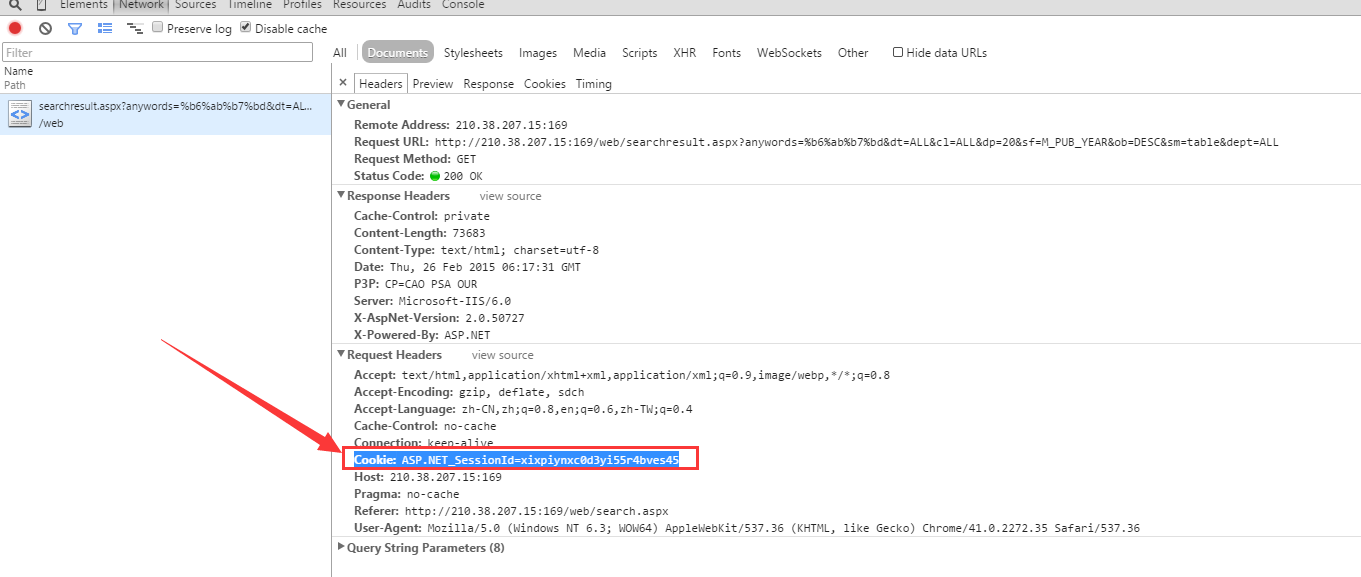Open the Elements panel tab

[84, 5]
